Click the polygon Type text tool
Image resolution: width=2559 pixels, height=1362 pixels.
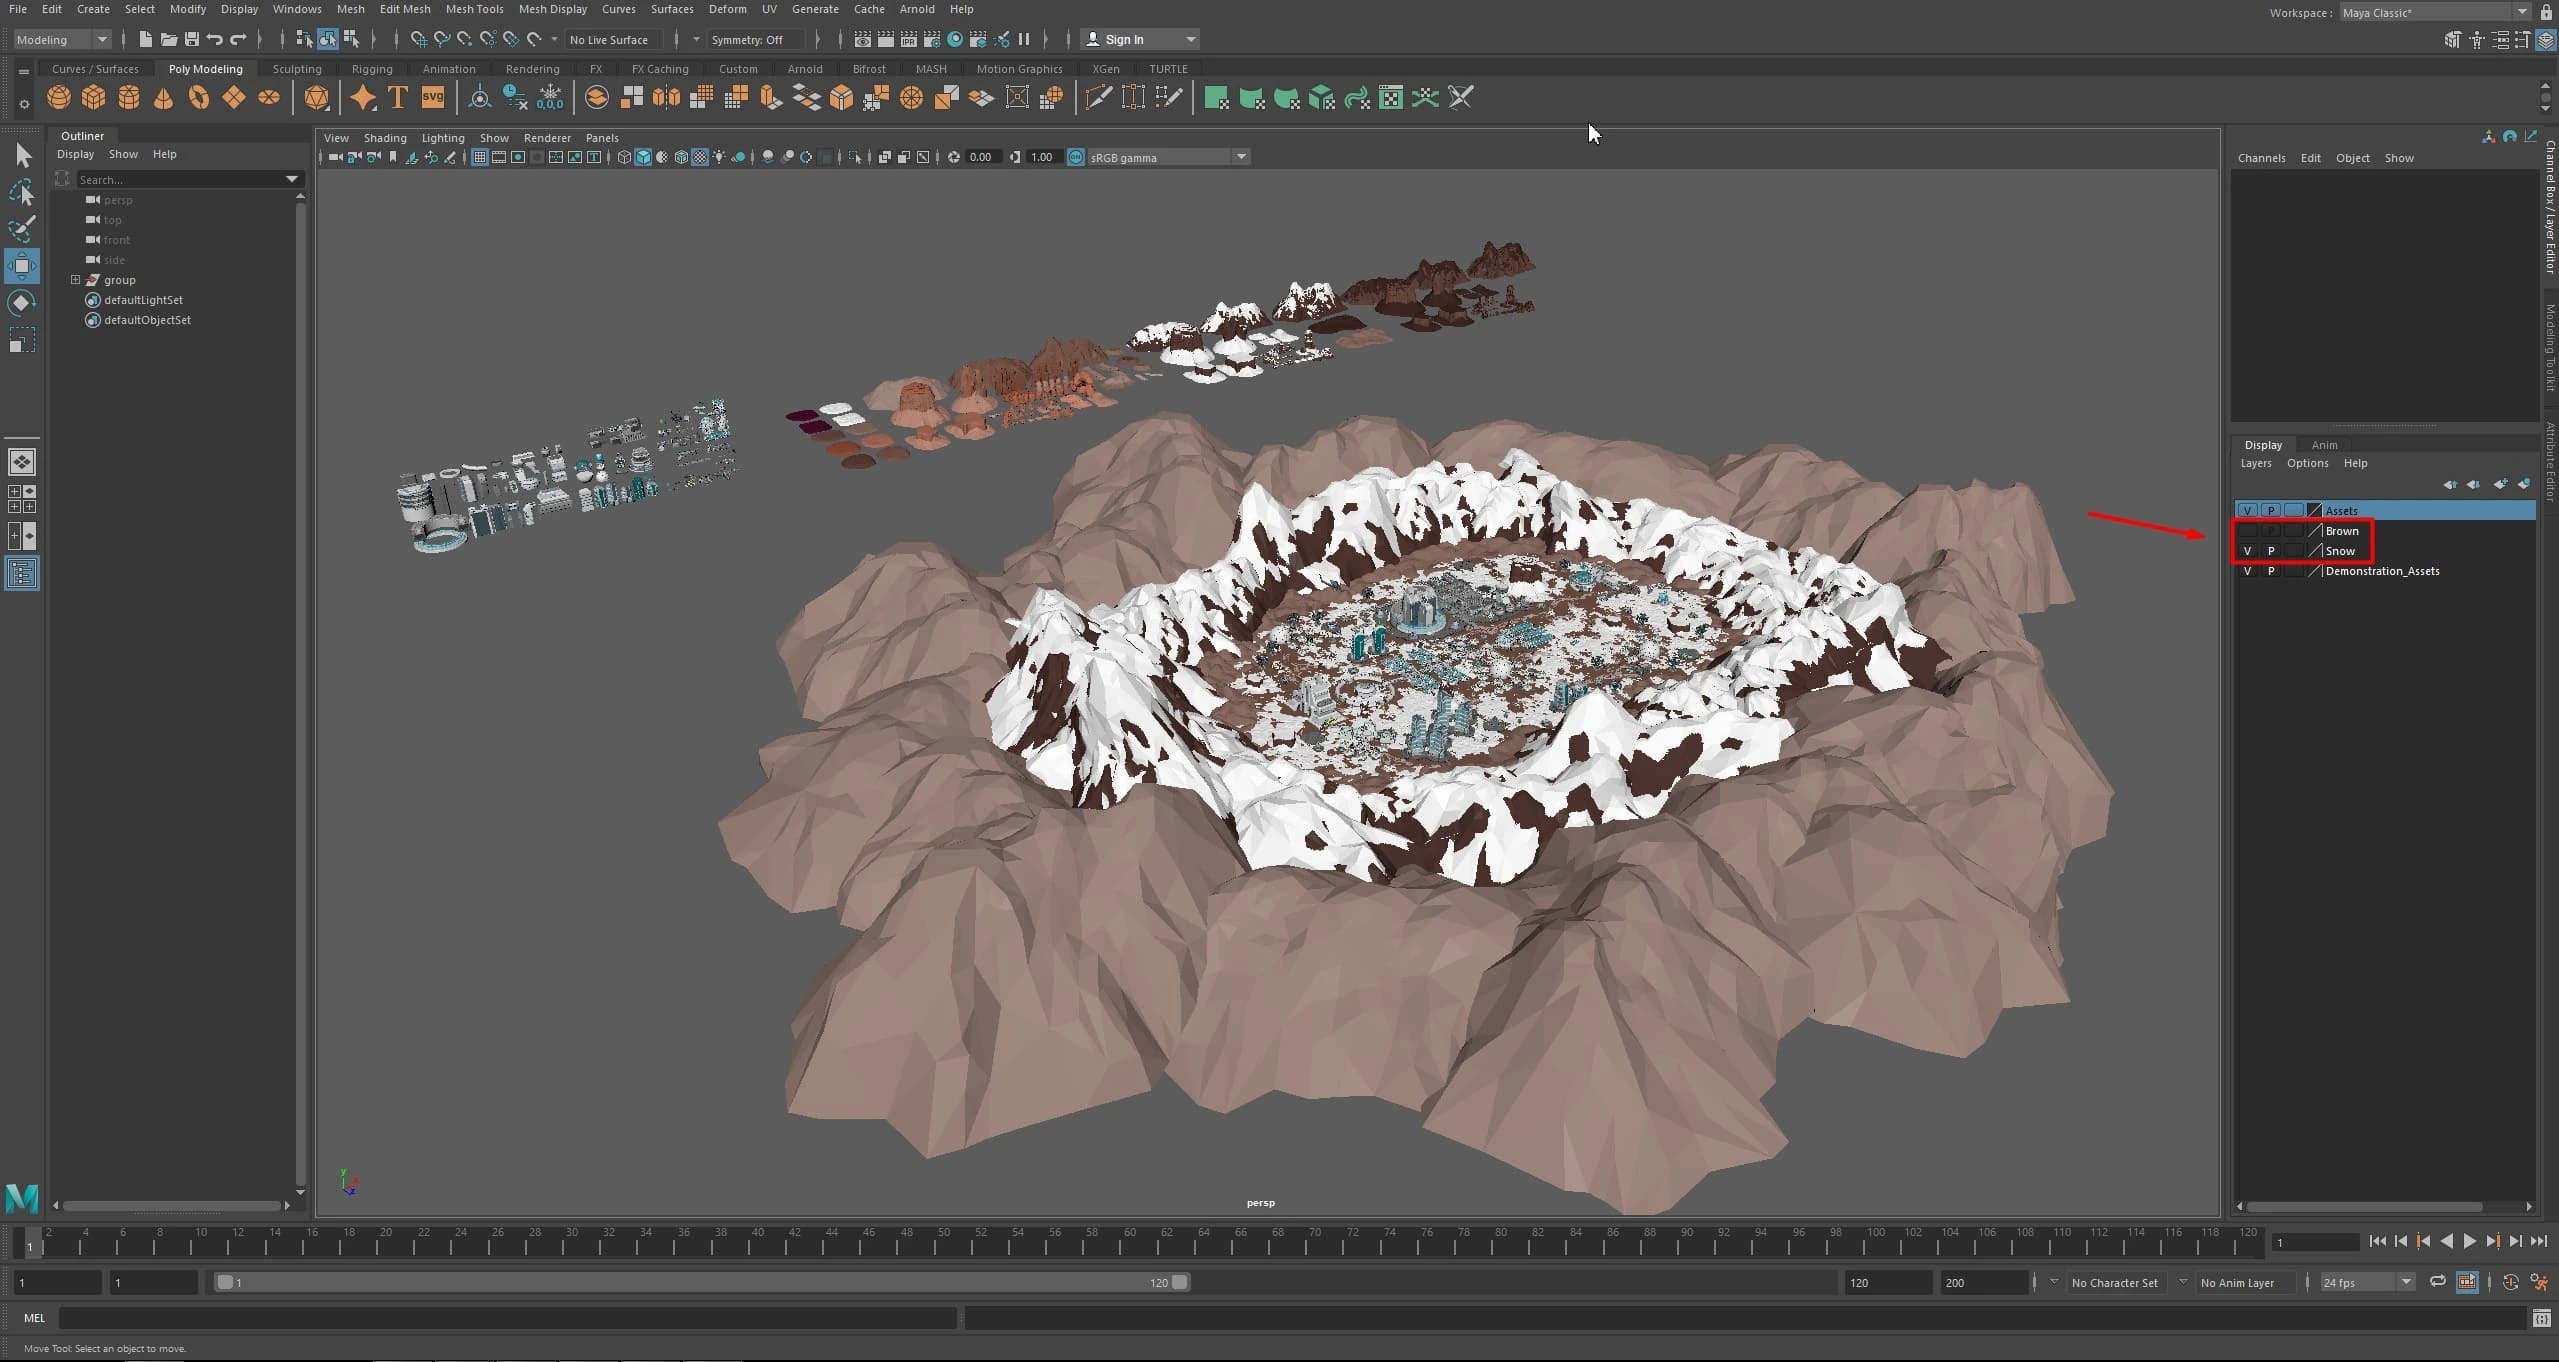397,98
